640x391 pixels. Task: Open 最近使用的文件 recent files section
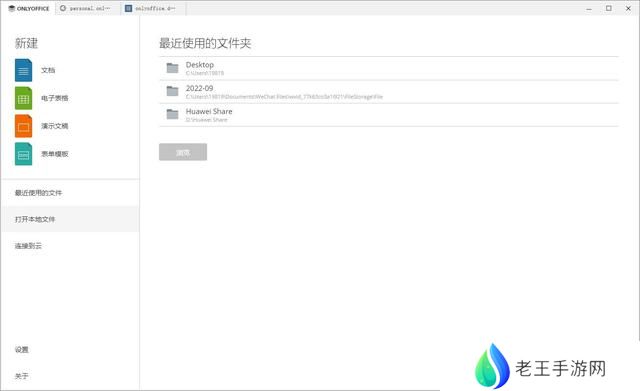(38, 193)
